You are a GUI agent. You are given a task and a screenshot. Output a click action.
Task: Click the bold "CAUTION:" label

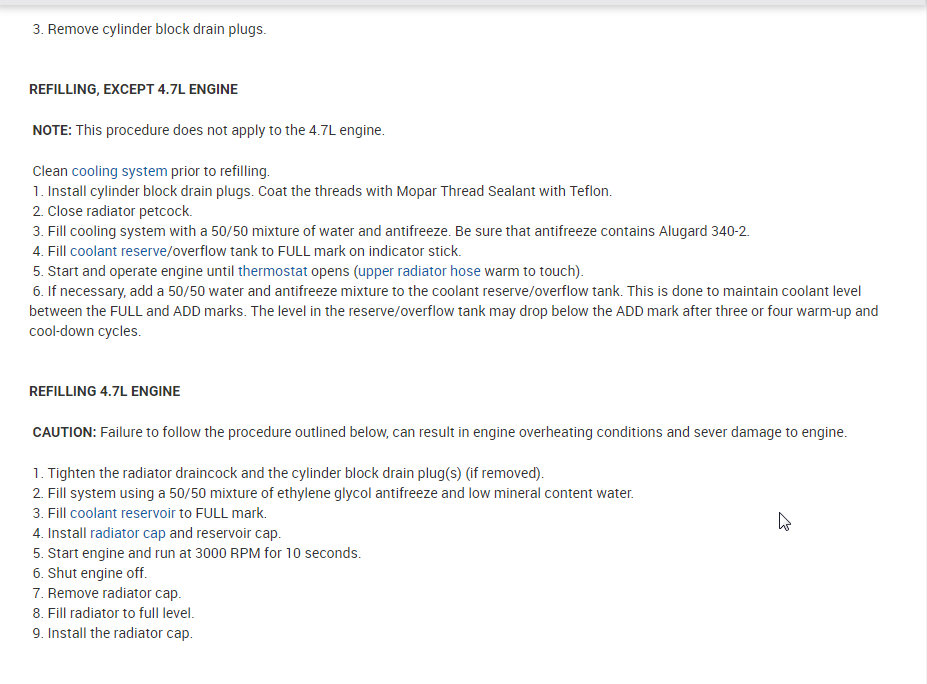(x=64, y=432)
